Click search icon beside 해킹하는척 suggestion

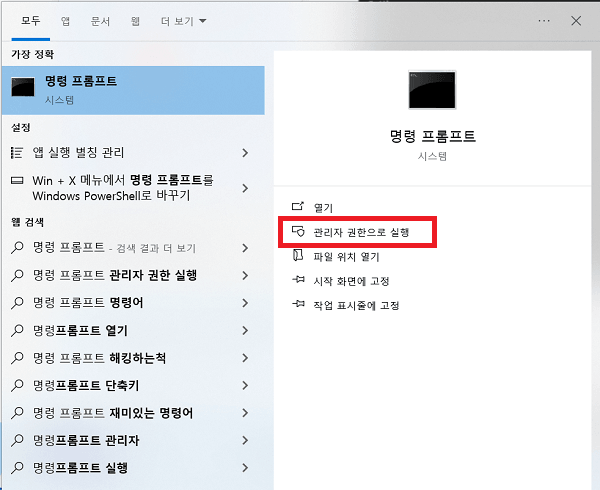[x=17, y=358]
